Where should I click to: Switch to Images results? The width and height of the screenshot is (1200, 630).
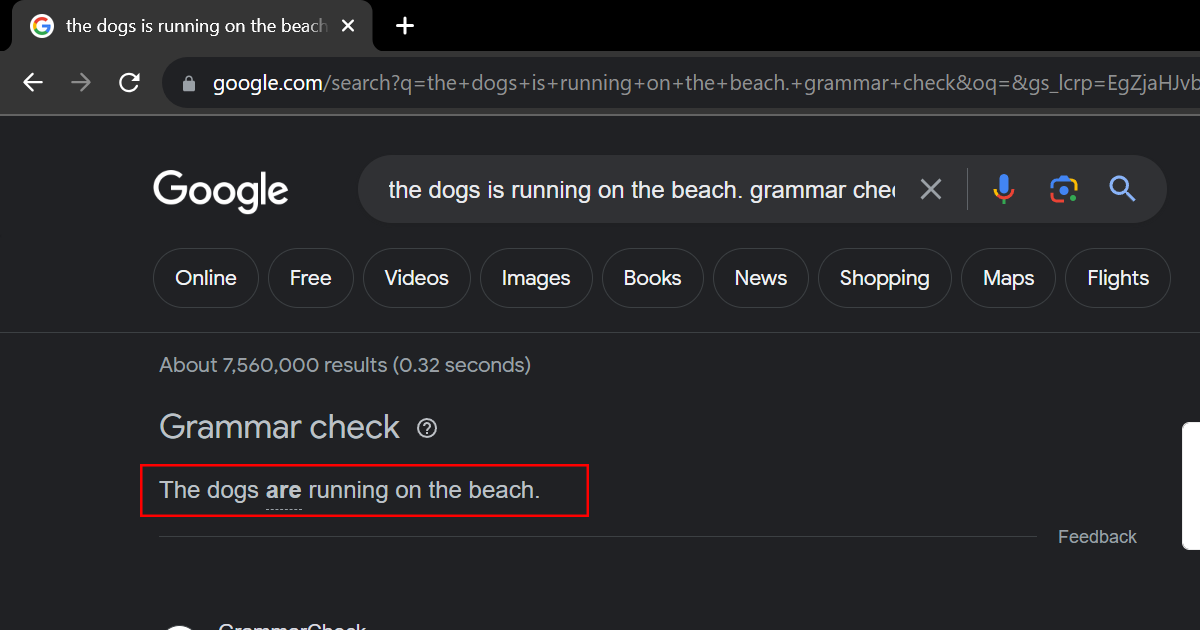coord(536,278)
